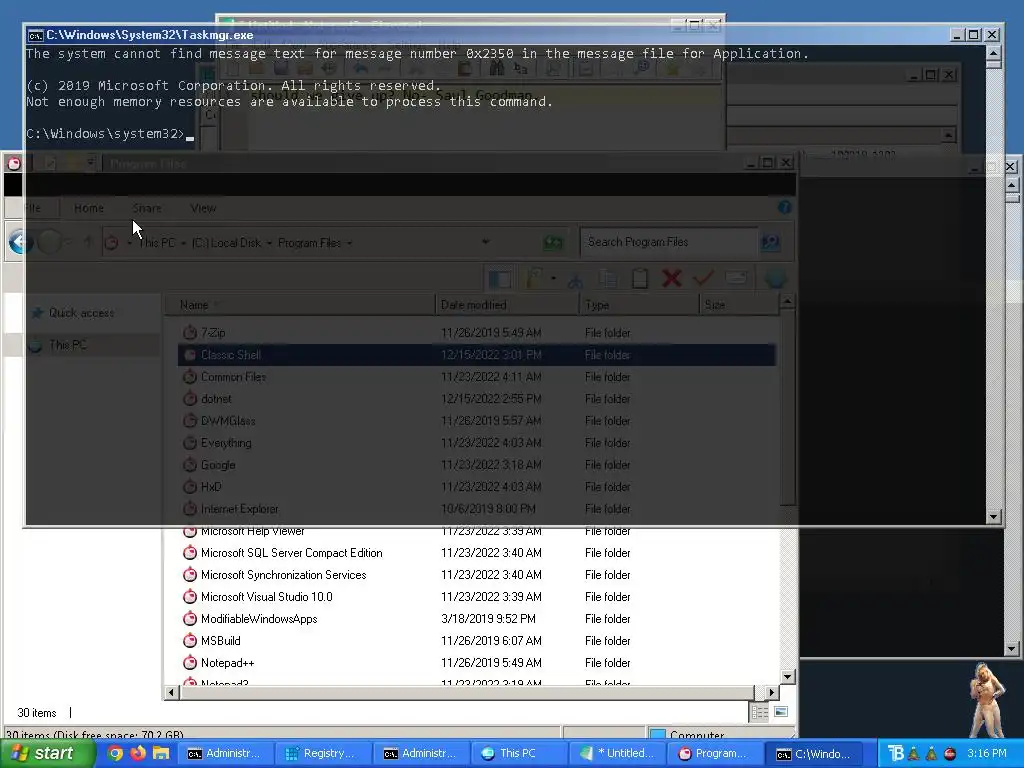Open View tab in Program Files window

point(203,208)
